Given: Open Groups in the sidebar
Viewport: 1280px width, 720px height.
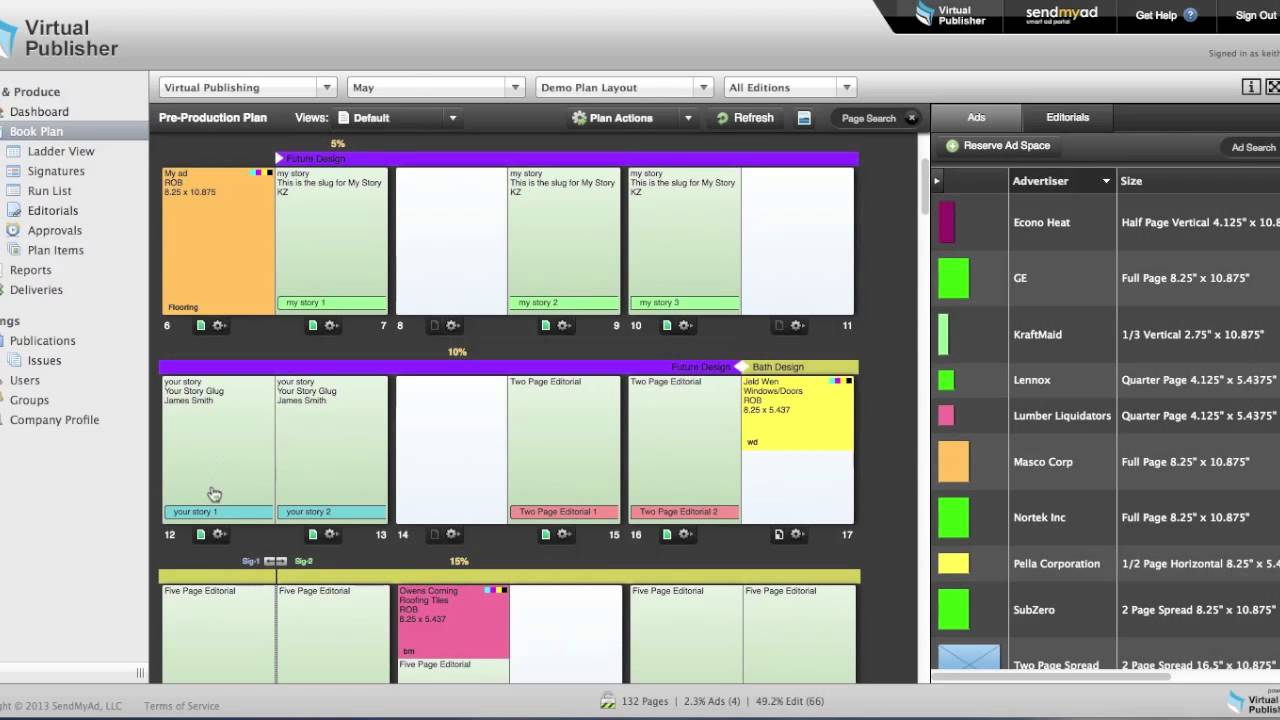Looking at the screenshot, I should click(x=29, y=400).
